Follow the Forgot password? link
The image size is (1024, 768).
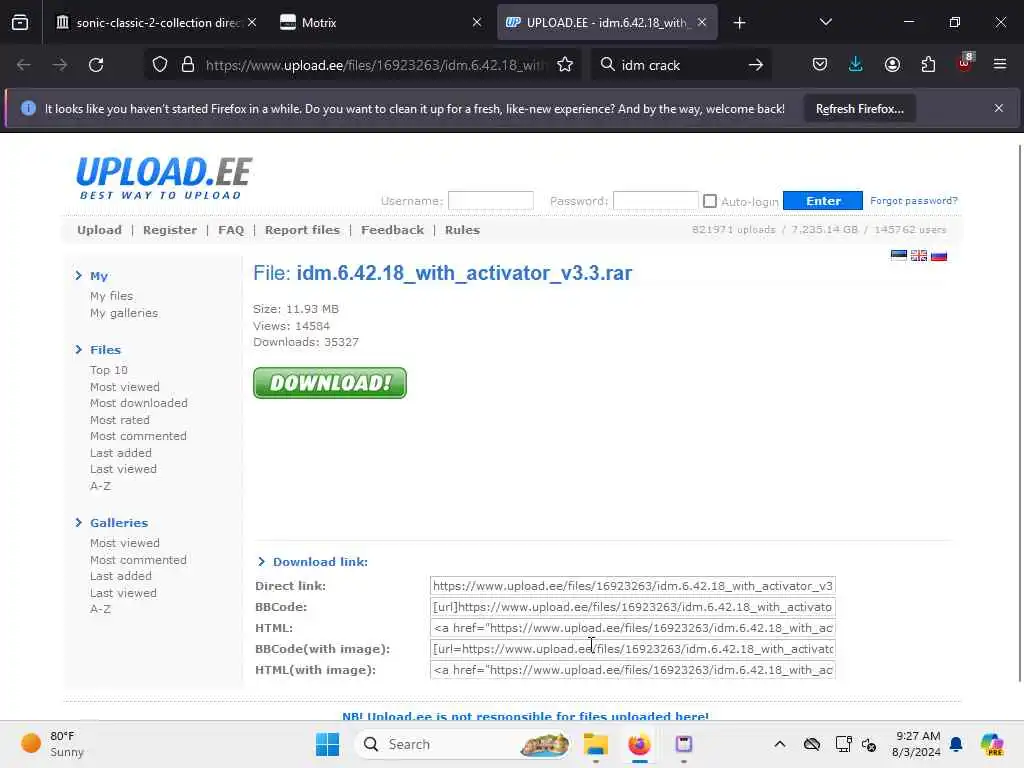914,200
